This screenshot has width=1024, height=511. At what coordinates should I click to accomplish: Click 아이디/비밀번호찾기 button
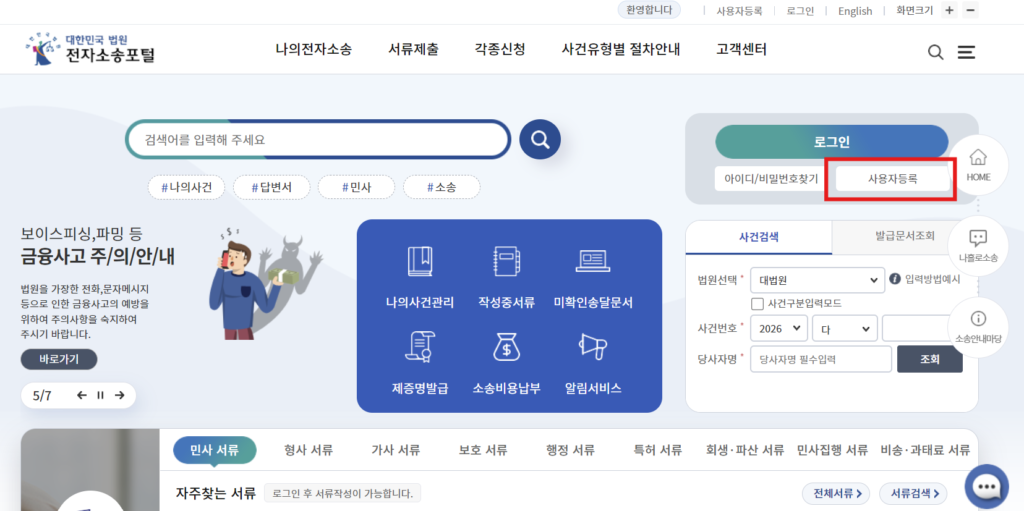[x=771, y=178]
